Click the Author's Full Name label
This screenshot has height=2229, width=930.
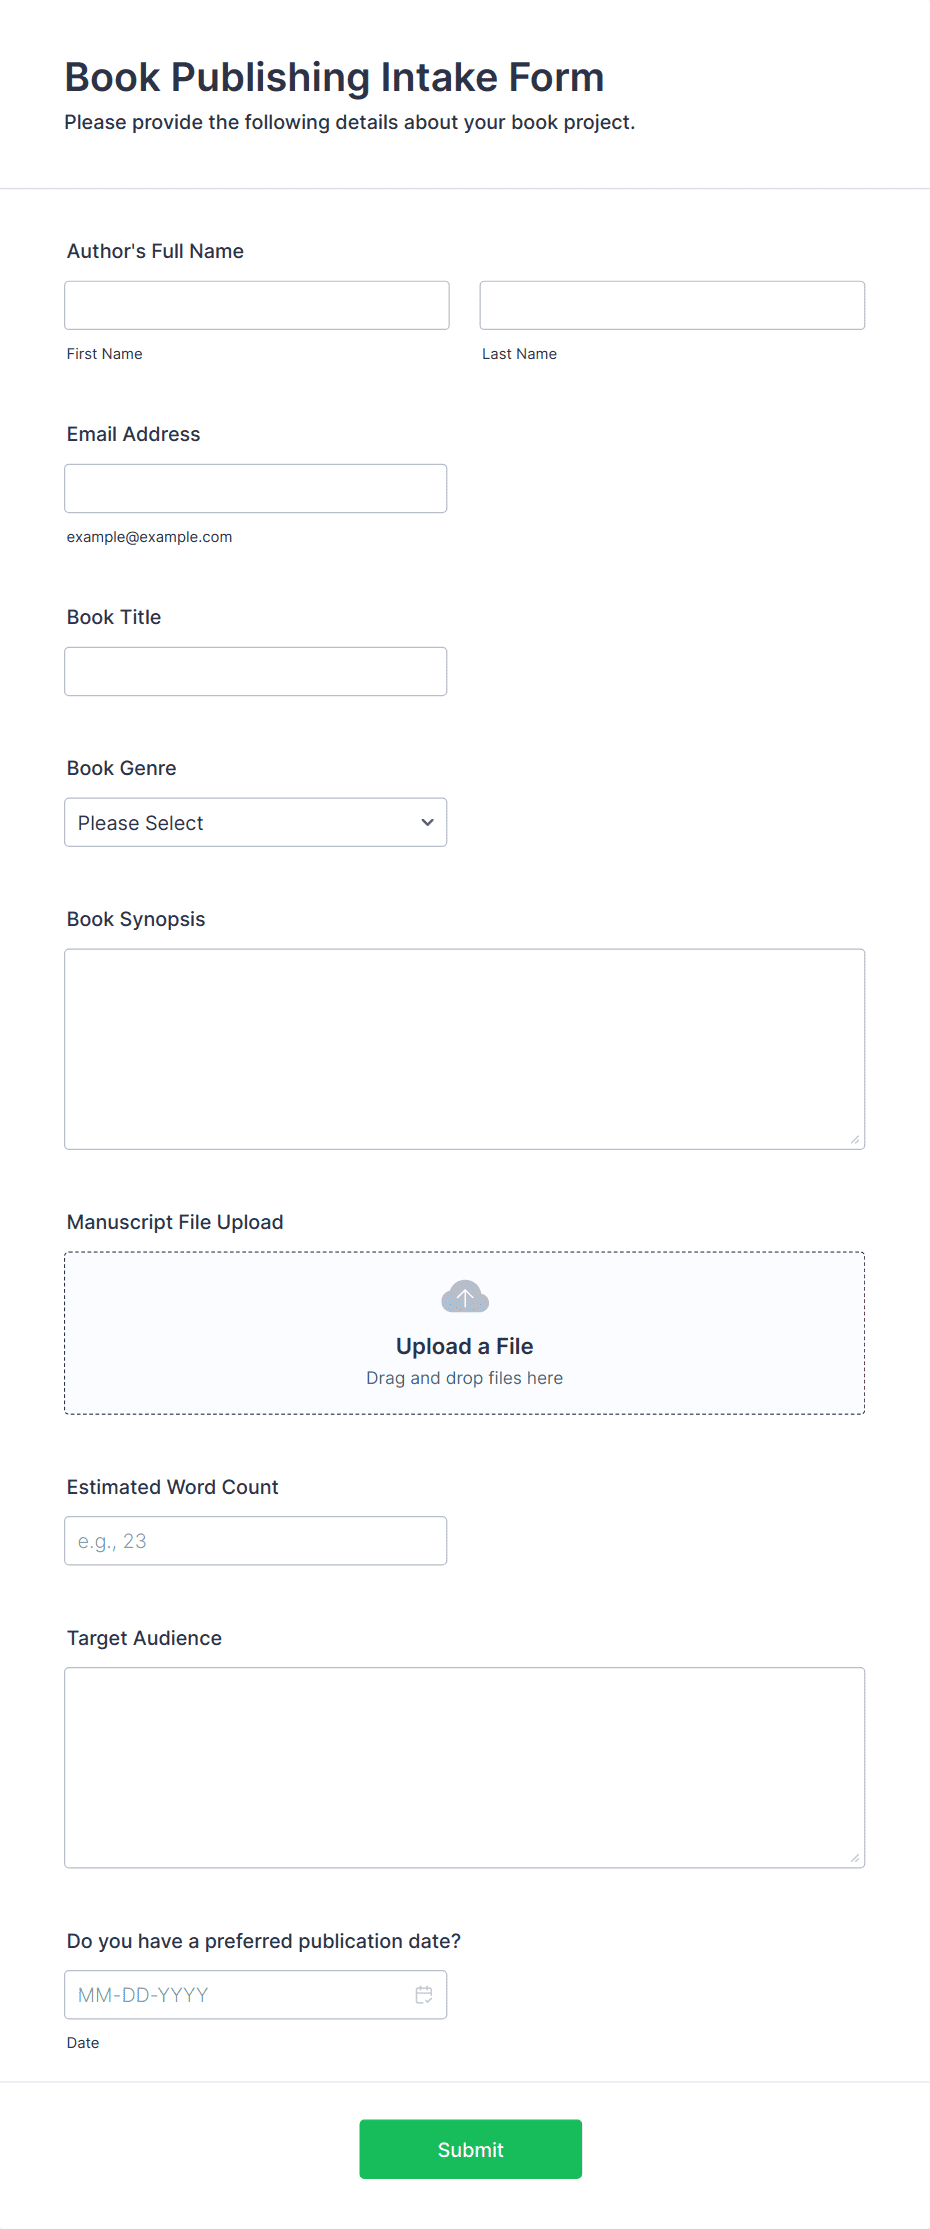155,251
